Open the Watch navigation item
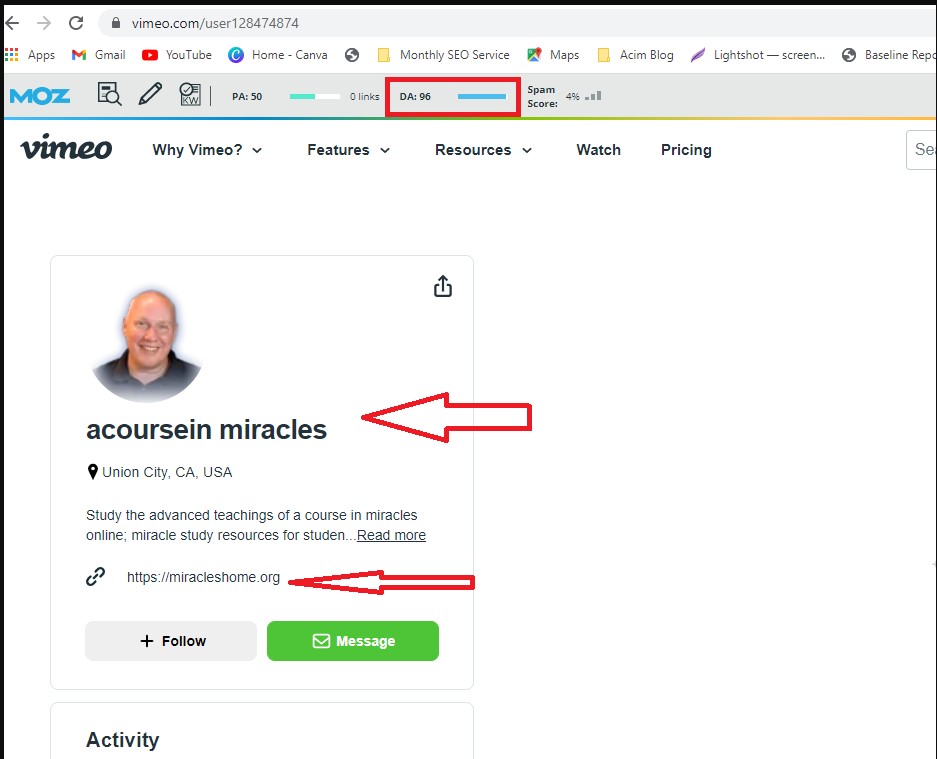This screenshot has height=759, width=937. click(x=599, y=150)
